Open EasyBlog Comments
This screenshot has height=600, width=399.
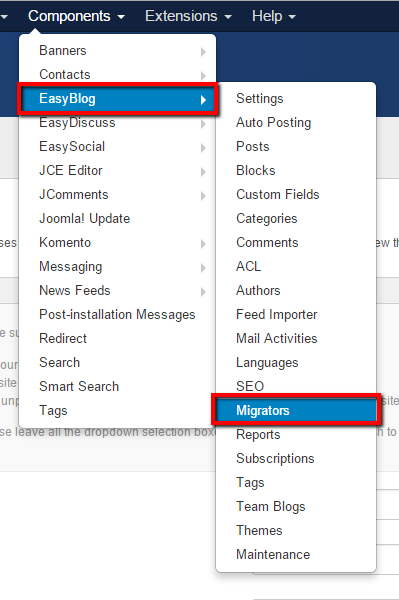pos(296,243)
